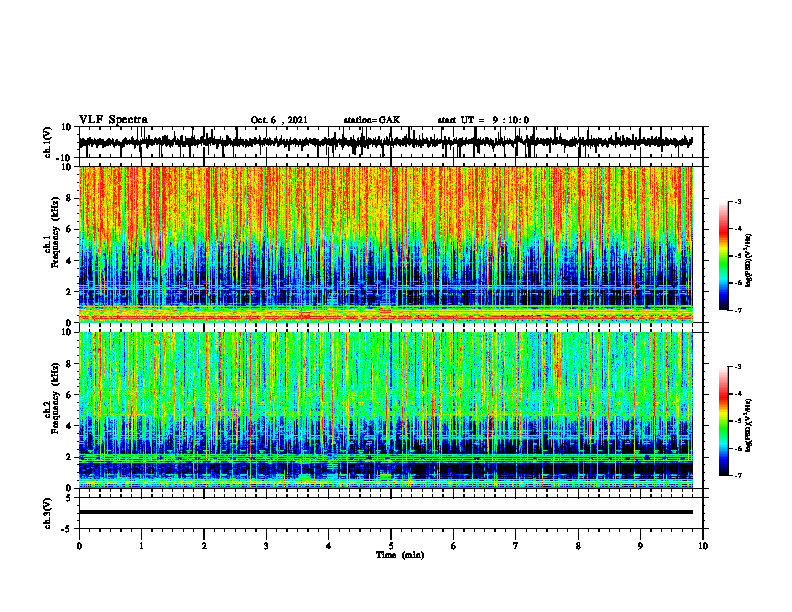Click the ch.1 spectrogram color scale bar

pyautogui.click(x=723, y=255)
